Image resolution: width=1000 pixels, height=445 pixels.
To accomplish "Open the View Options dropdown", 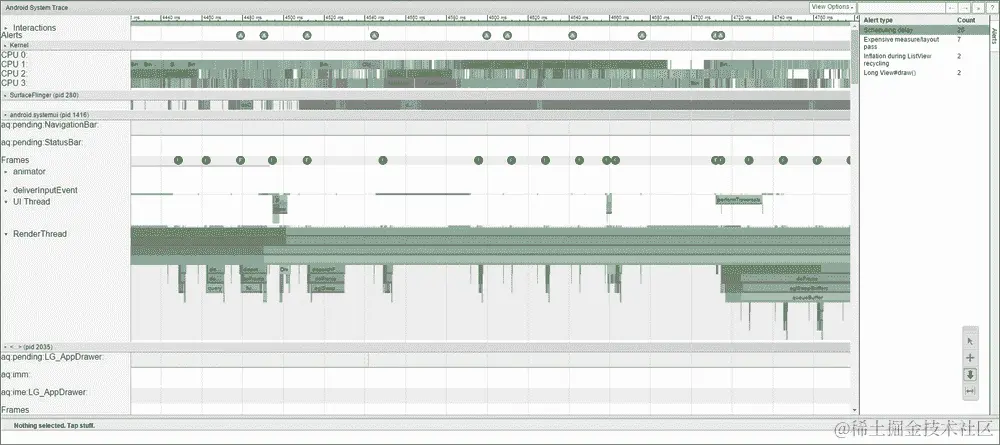I will pos(832,7).
